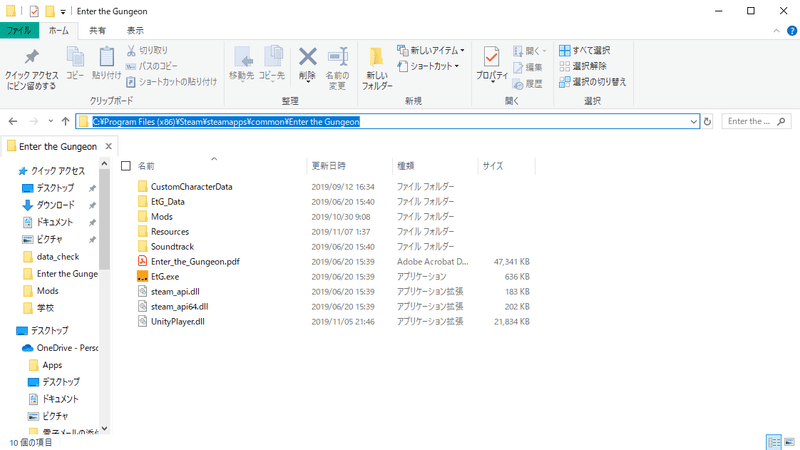
Task: Open Downloads (ダウンロード) in Quick access
Action: click(x=49, y=205)
